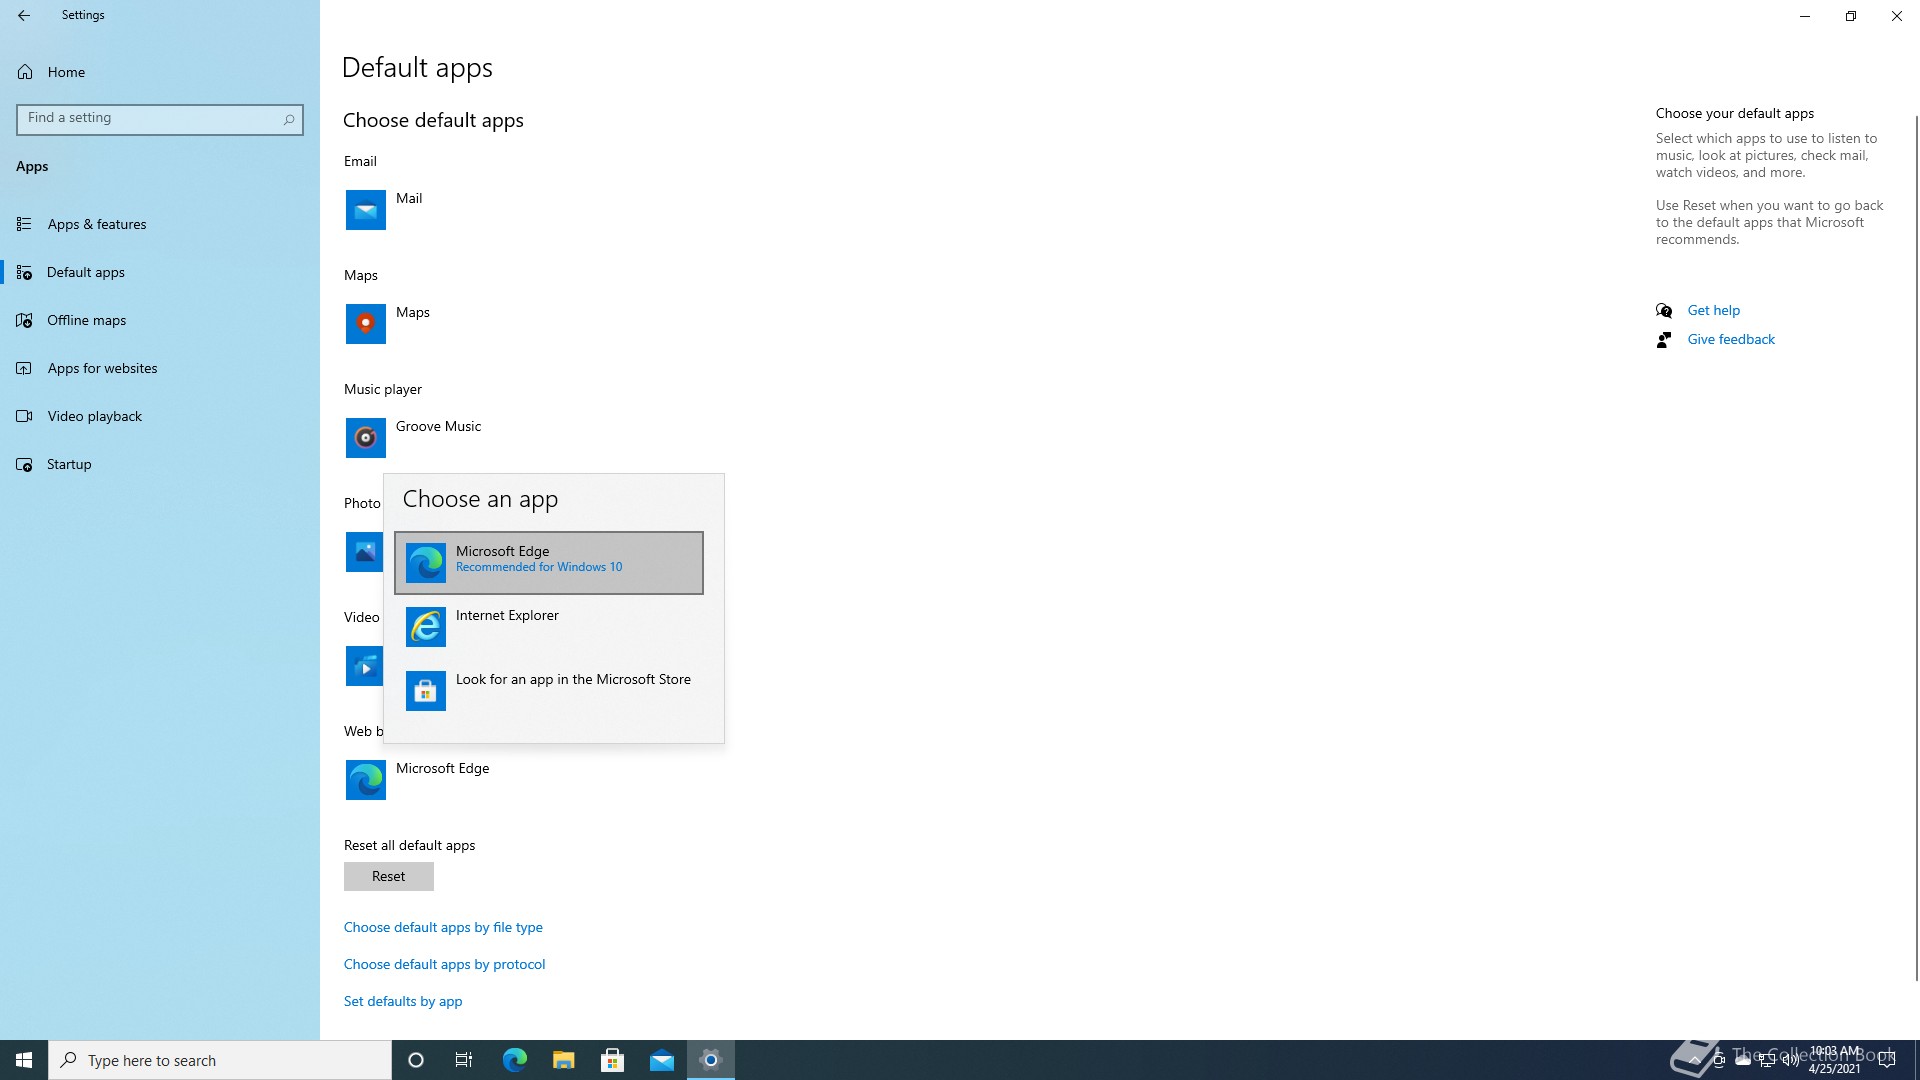Open Video playback settings
The height and width of the screenshot is (1080, 1920).
tap(94, 416)
